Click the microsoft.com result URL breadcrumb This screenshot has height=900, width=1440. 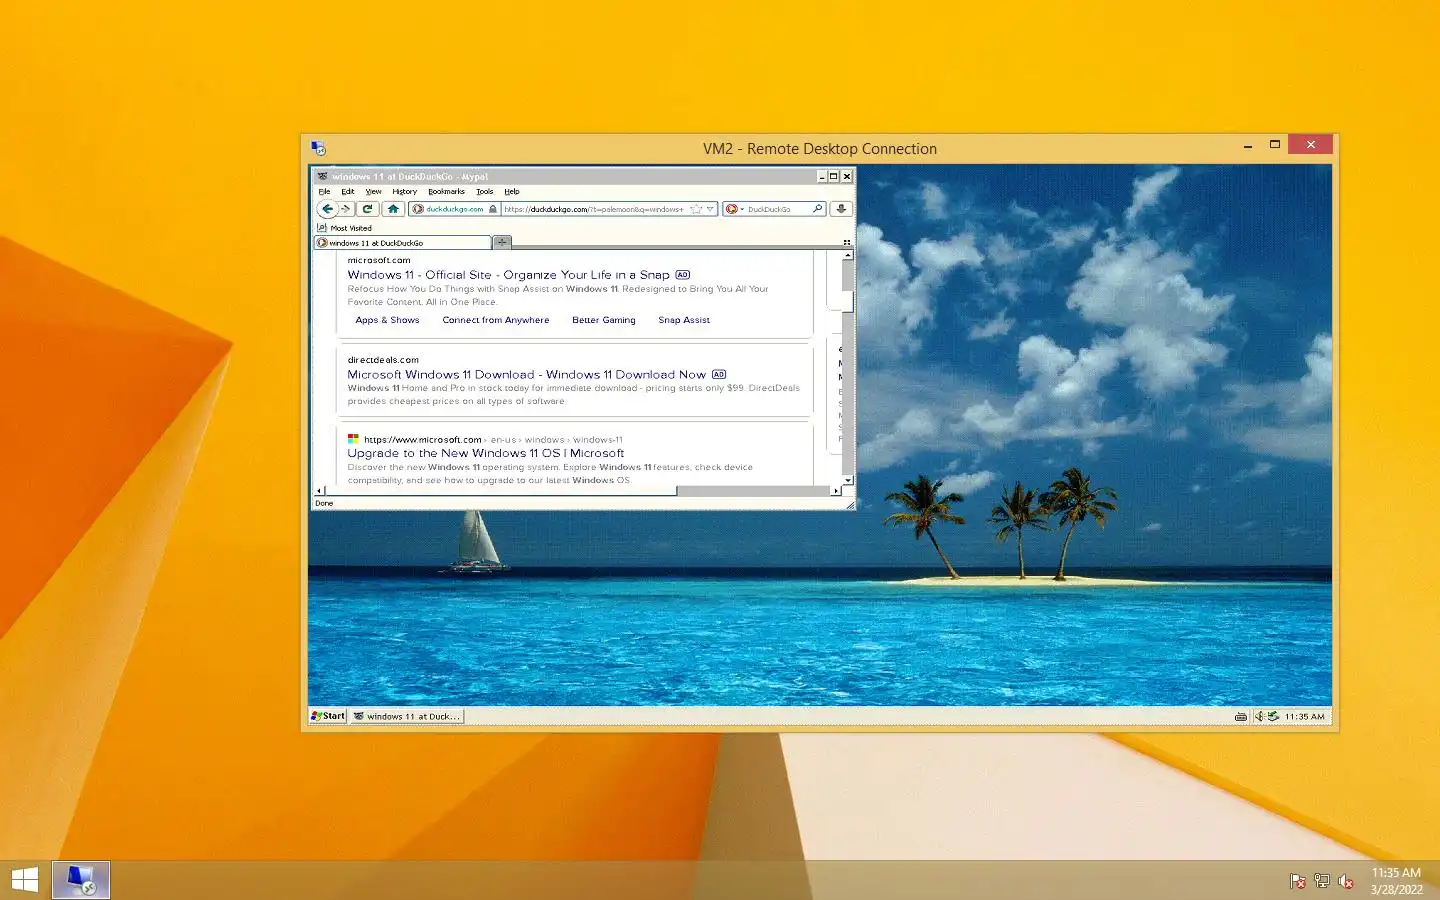coord(493,439)
